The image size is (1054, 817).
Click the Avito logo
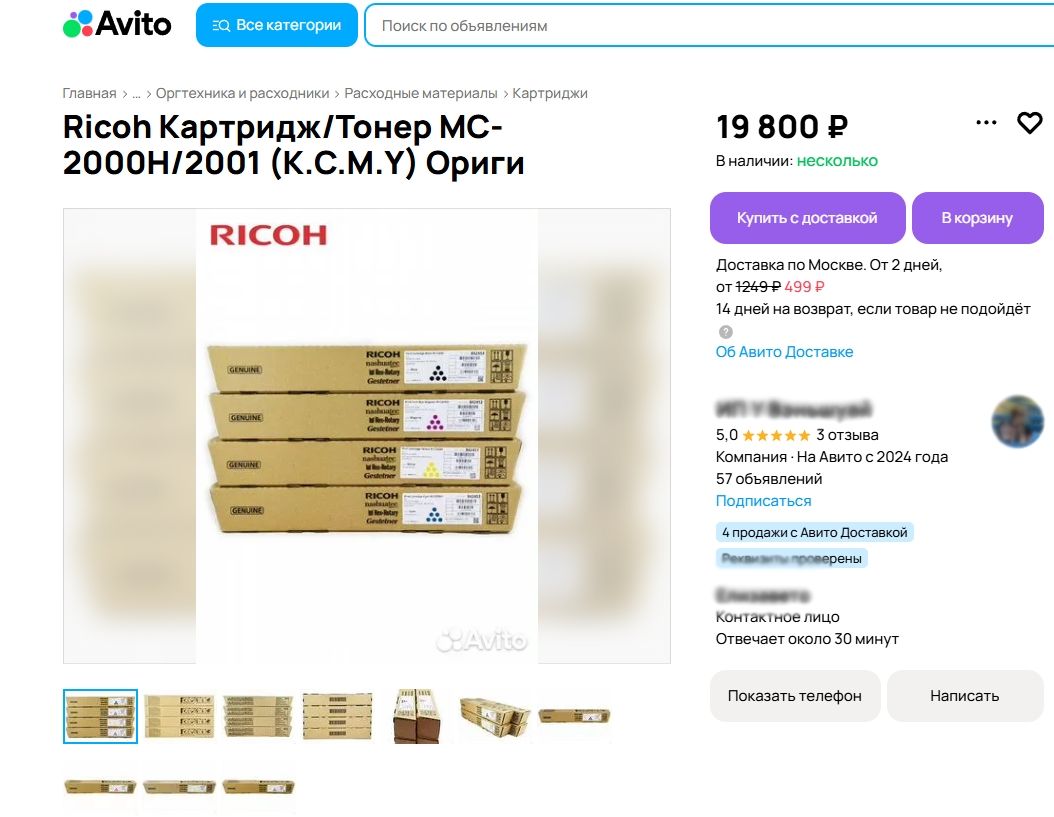(x=117, y=24)
